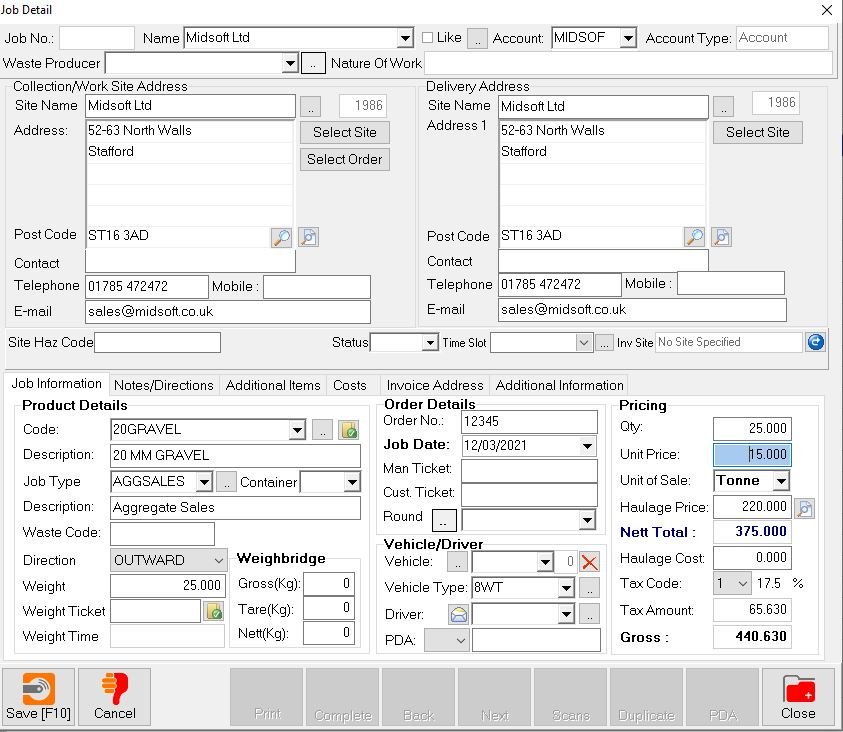Click ellipsis button beside Vehicle Type
The width and height of the screenshot is (843, 732).
[x=589, y=588]
